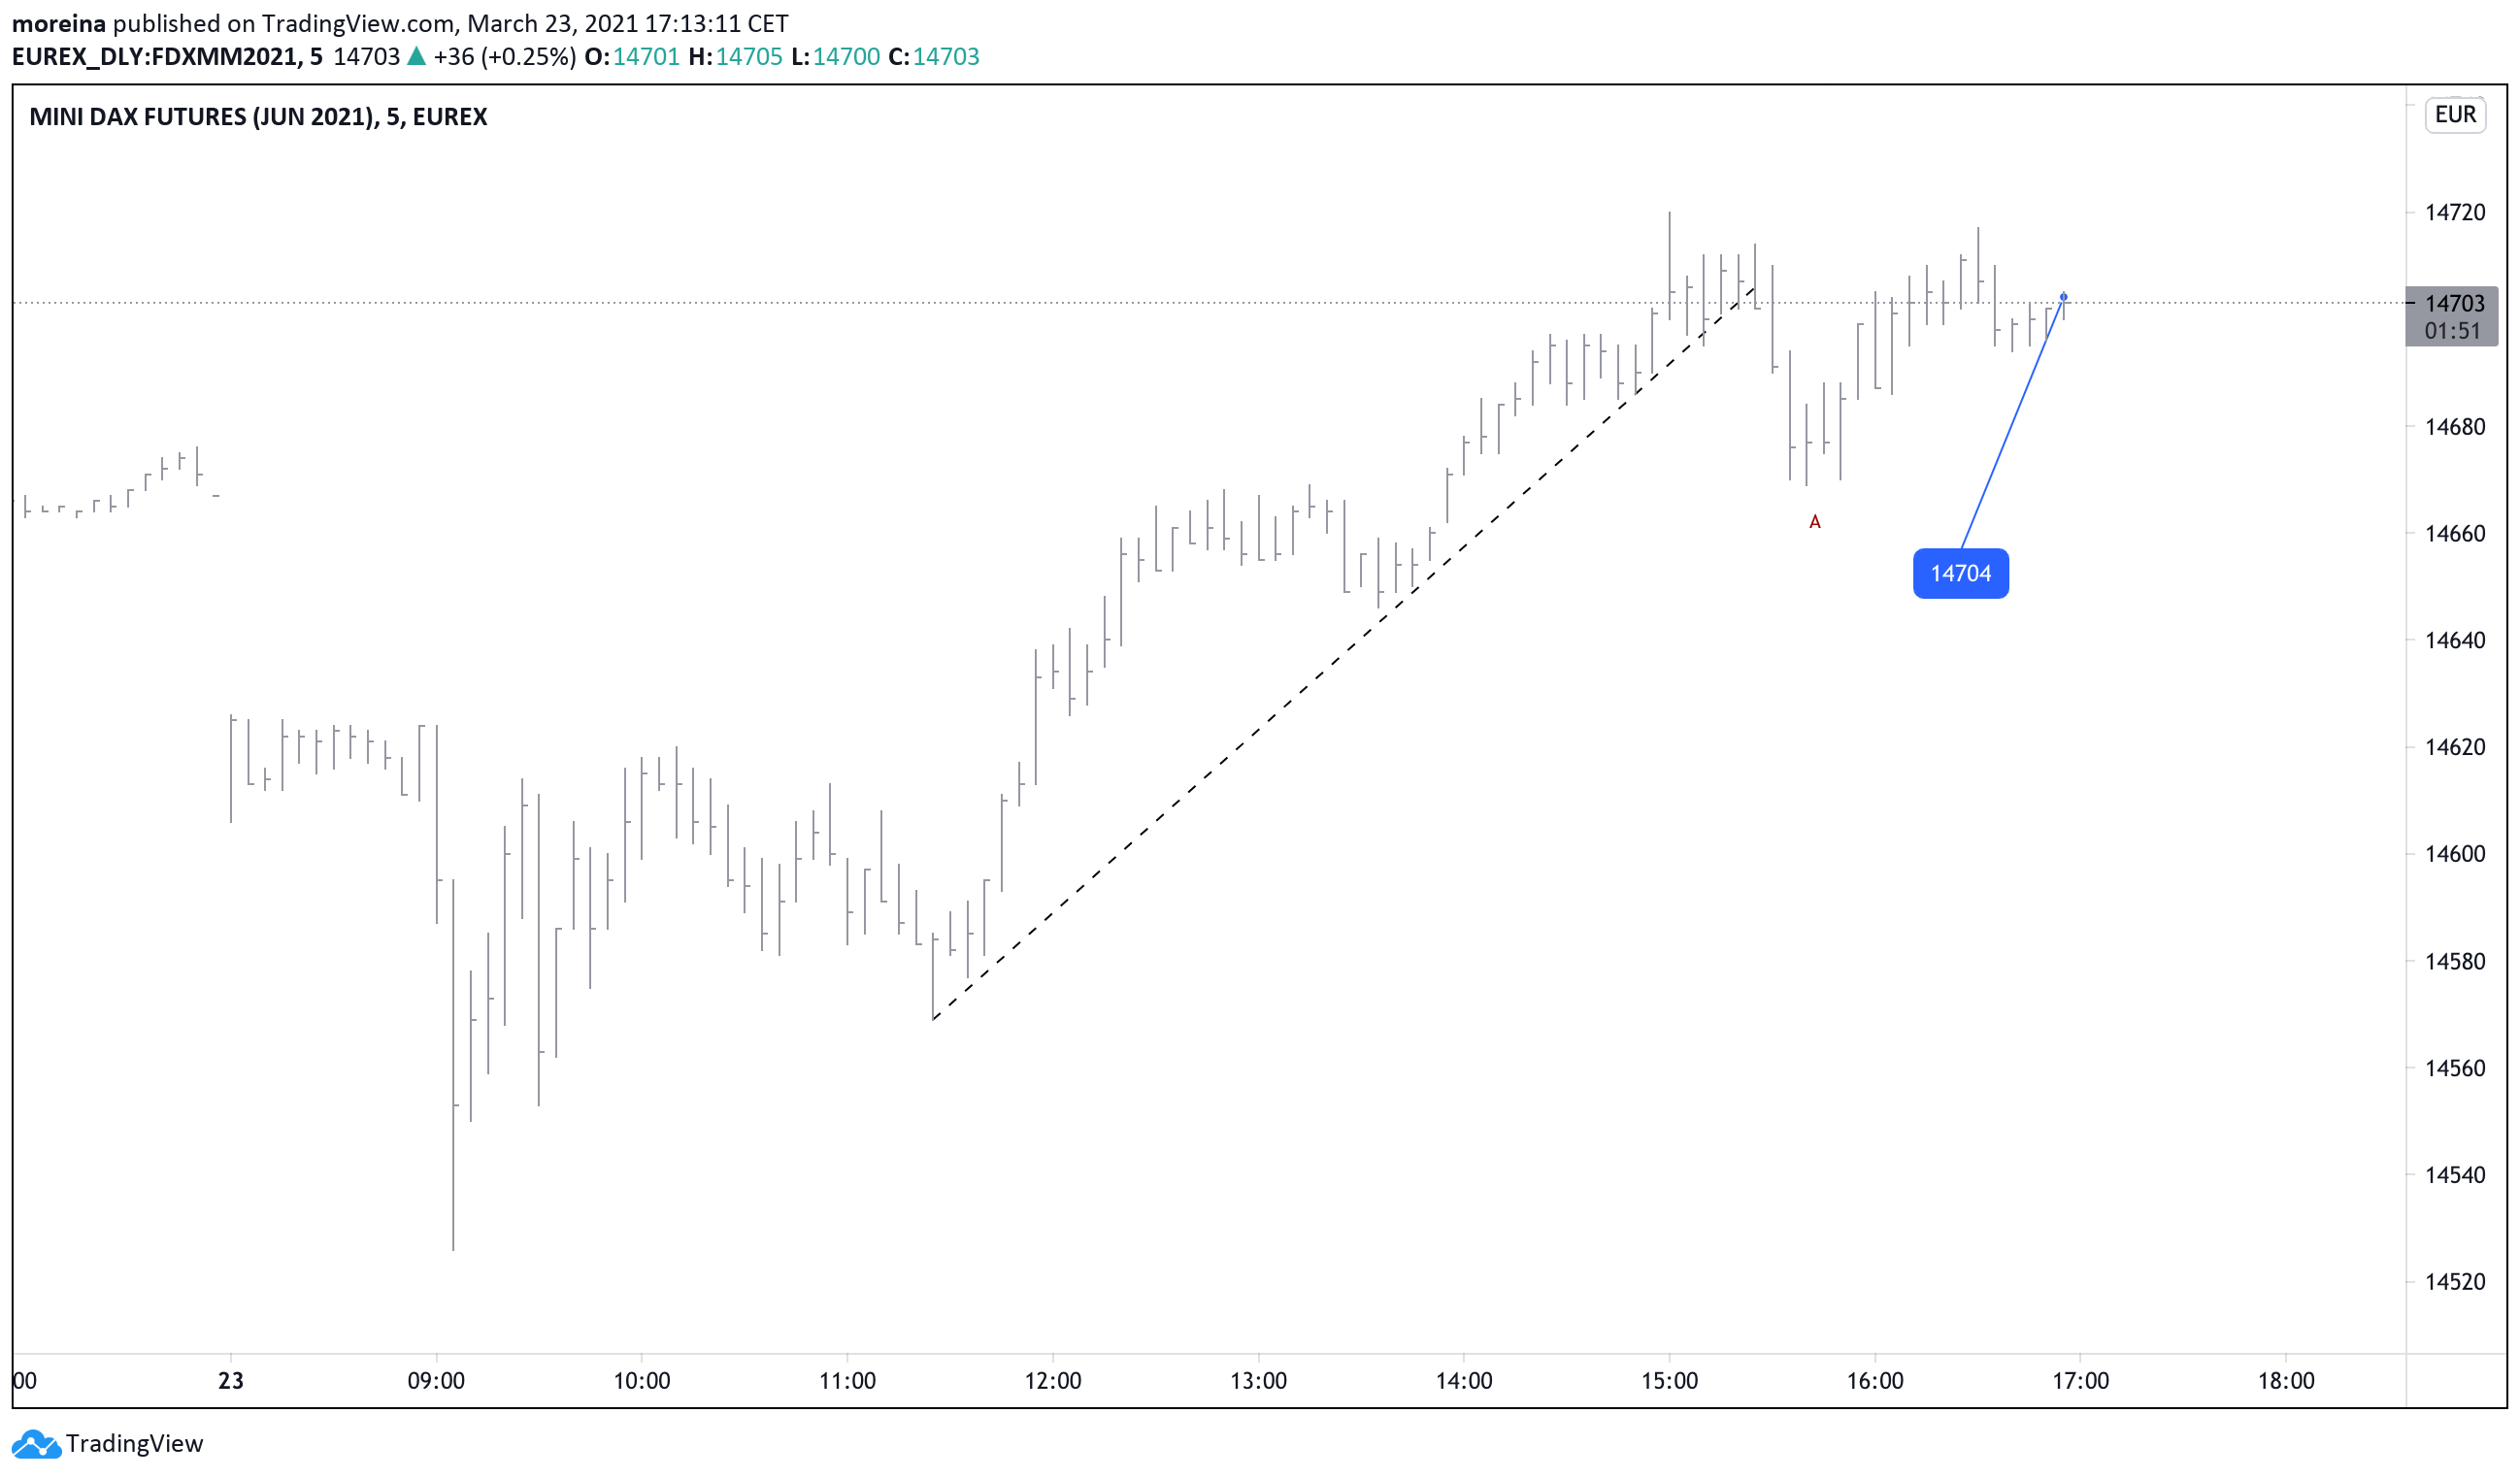Click the MINI DAX FUTURES chart title
This screenshot has height=1479, width=2520.
[258, 117]
